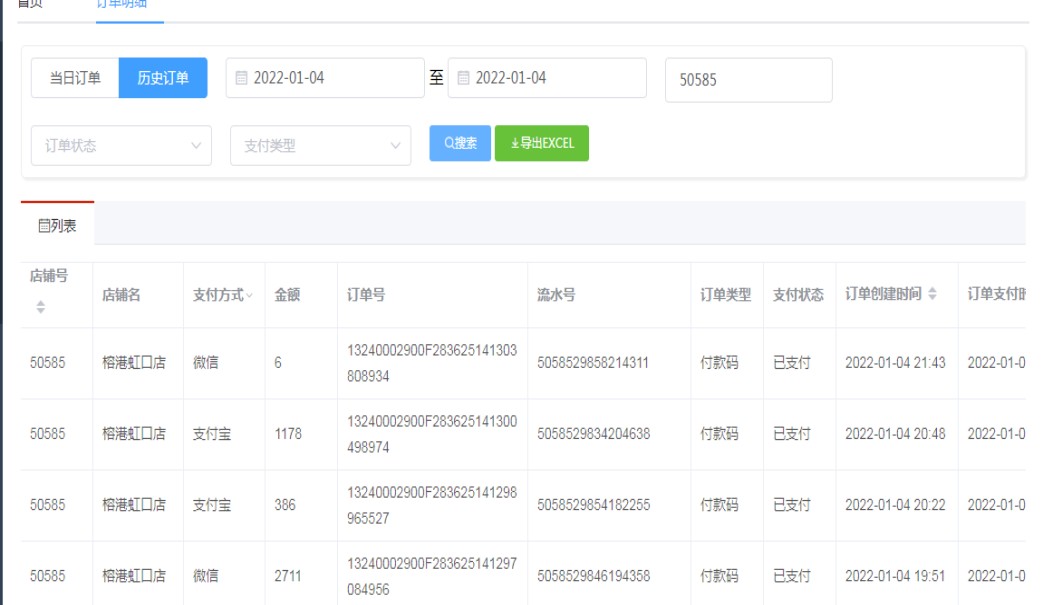Export results with 导出EXCEL button
1043x605 pixels.
point(542,143)
